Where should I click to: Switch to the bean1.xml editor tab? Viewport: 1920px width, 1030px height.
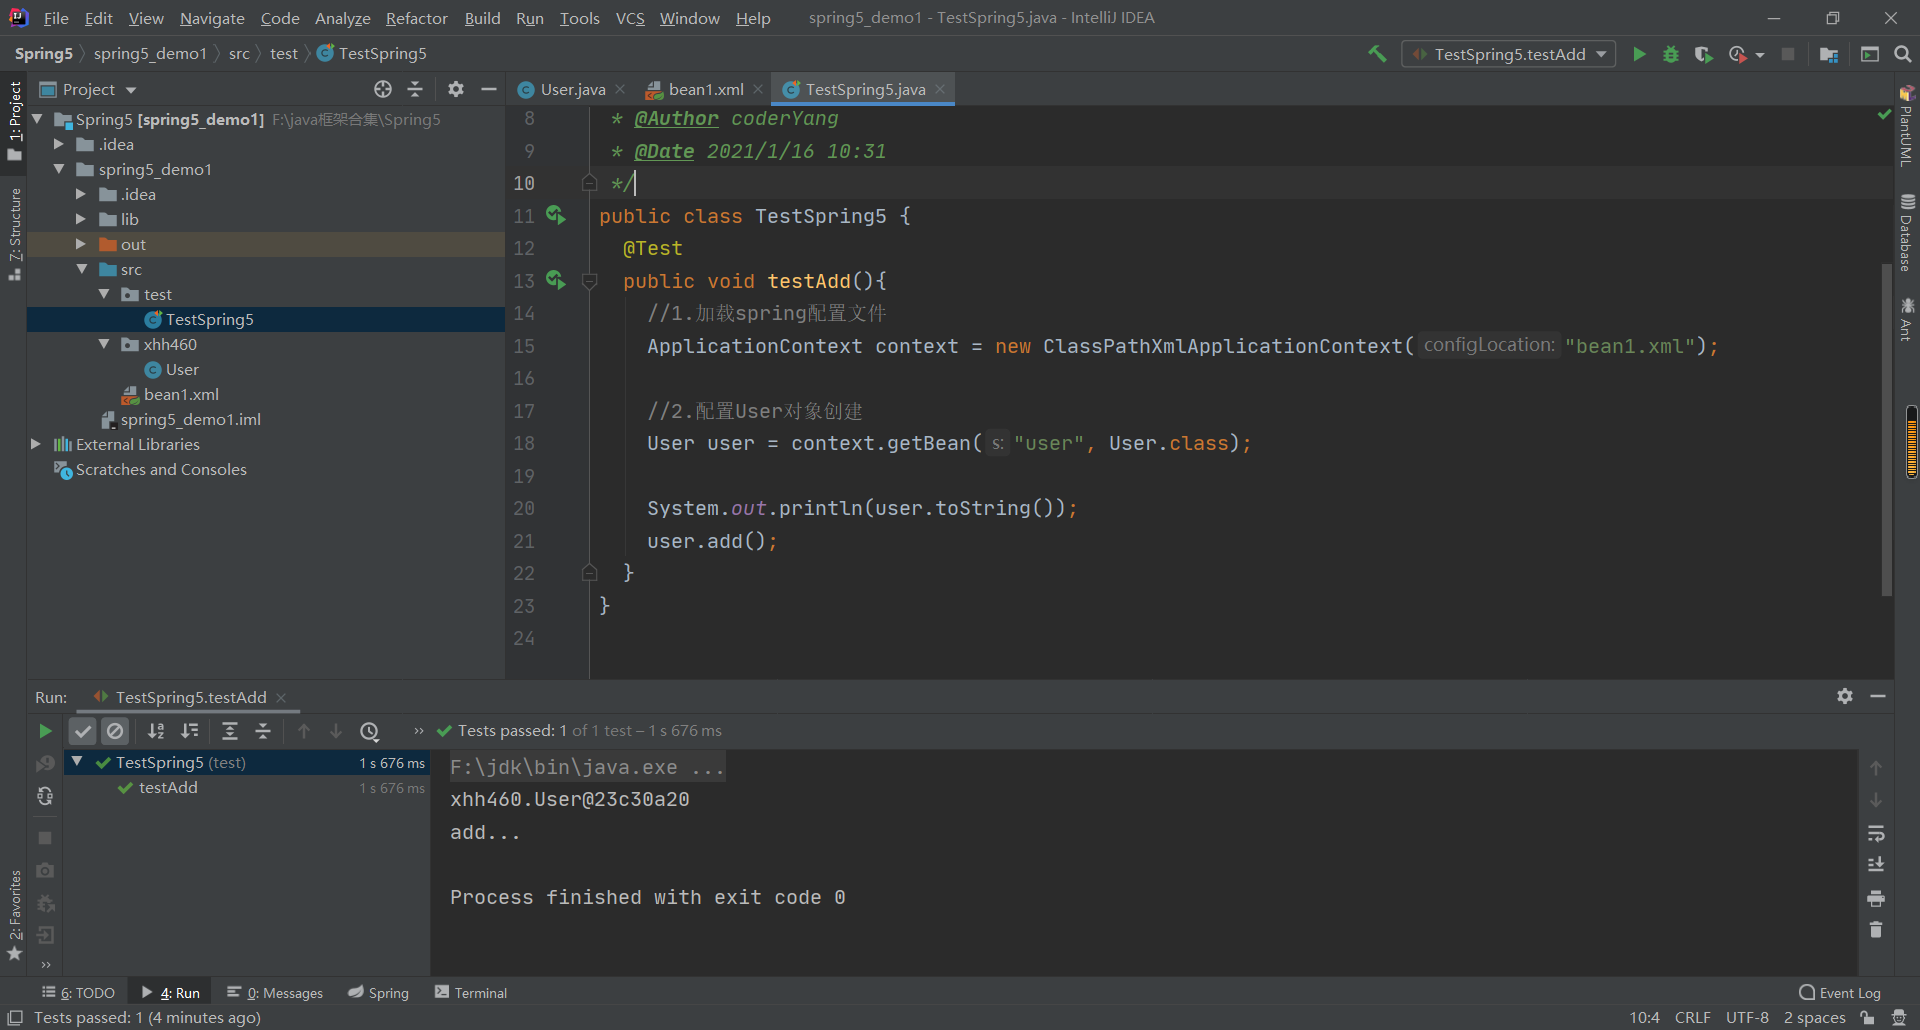coord(706,89)
